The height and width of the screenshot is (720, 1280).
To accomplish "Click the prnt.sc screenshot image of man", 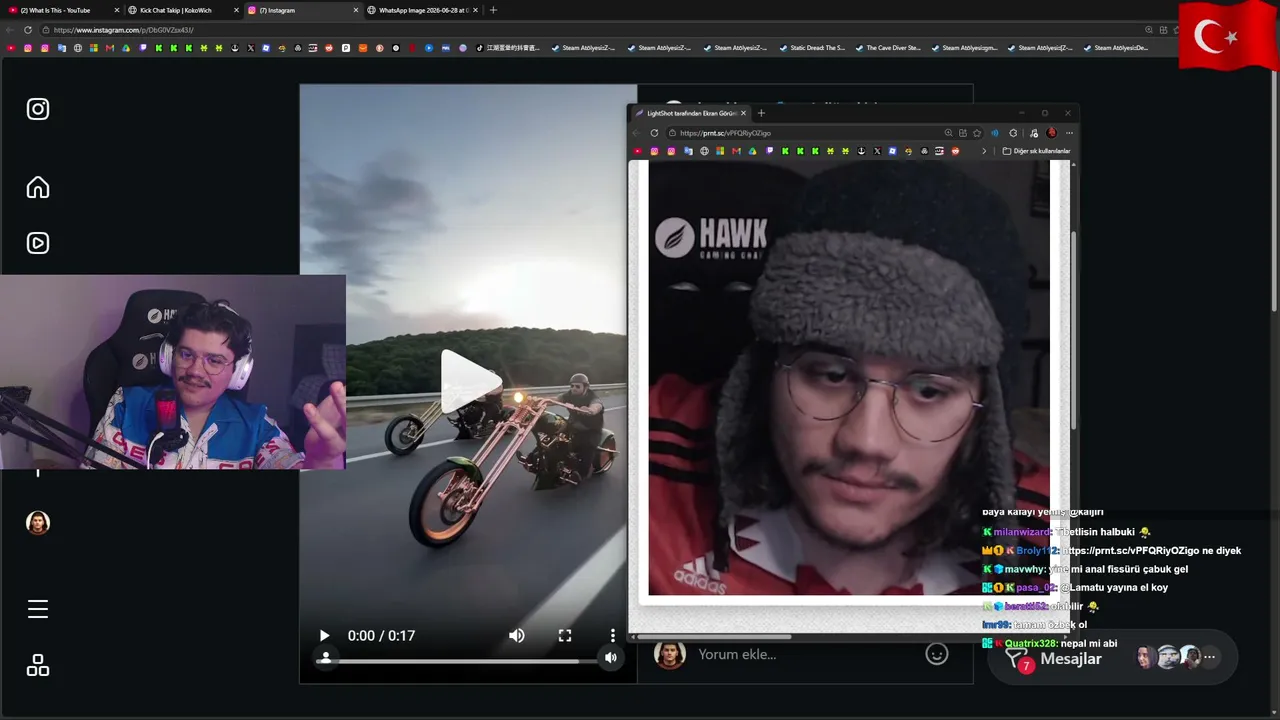I will pos(849,378).
